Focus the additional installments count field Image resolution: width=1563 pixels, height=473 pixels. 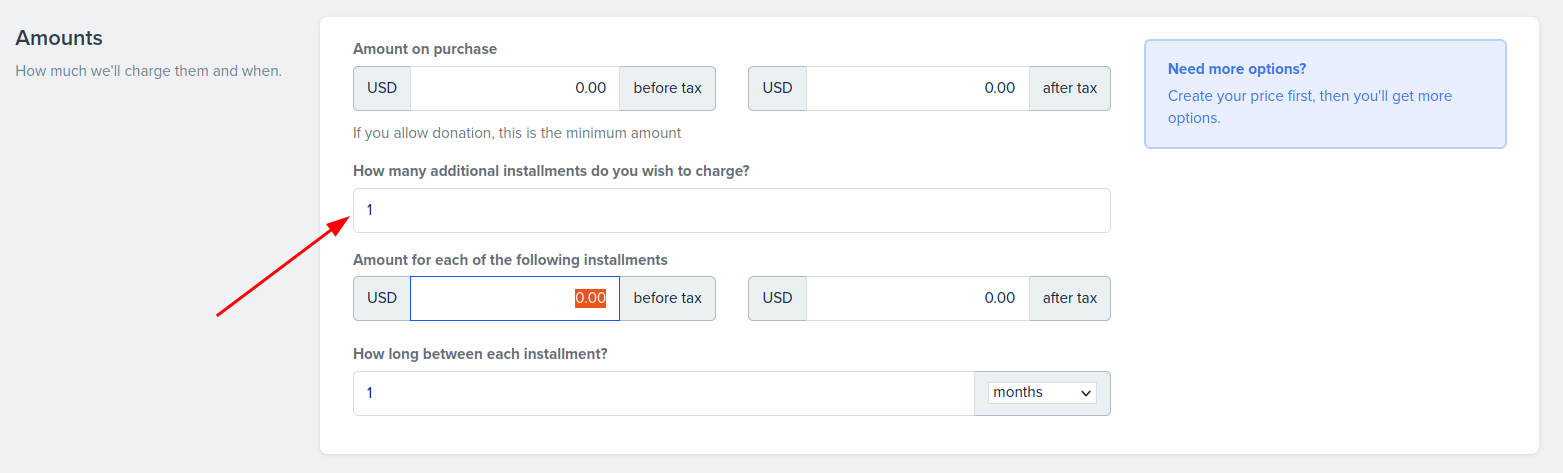pos(731,210)
